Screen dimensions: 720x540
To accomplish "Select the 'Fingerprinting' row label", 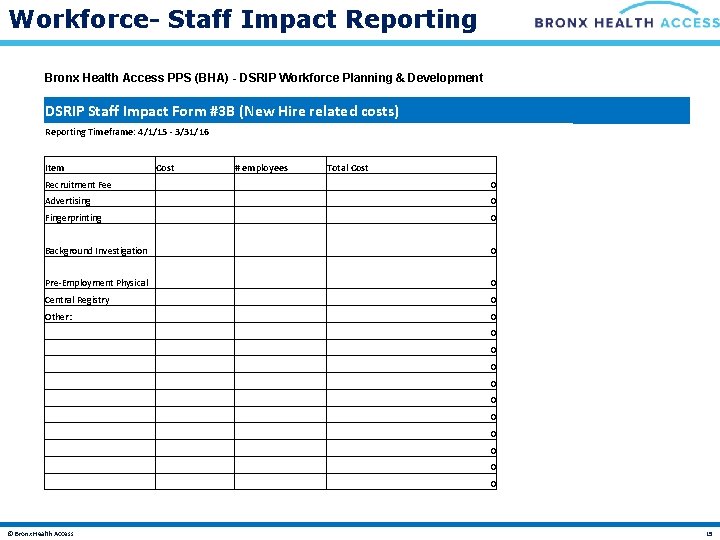I will point(73,218).
